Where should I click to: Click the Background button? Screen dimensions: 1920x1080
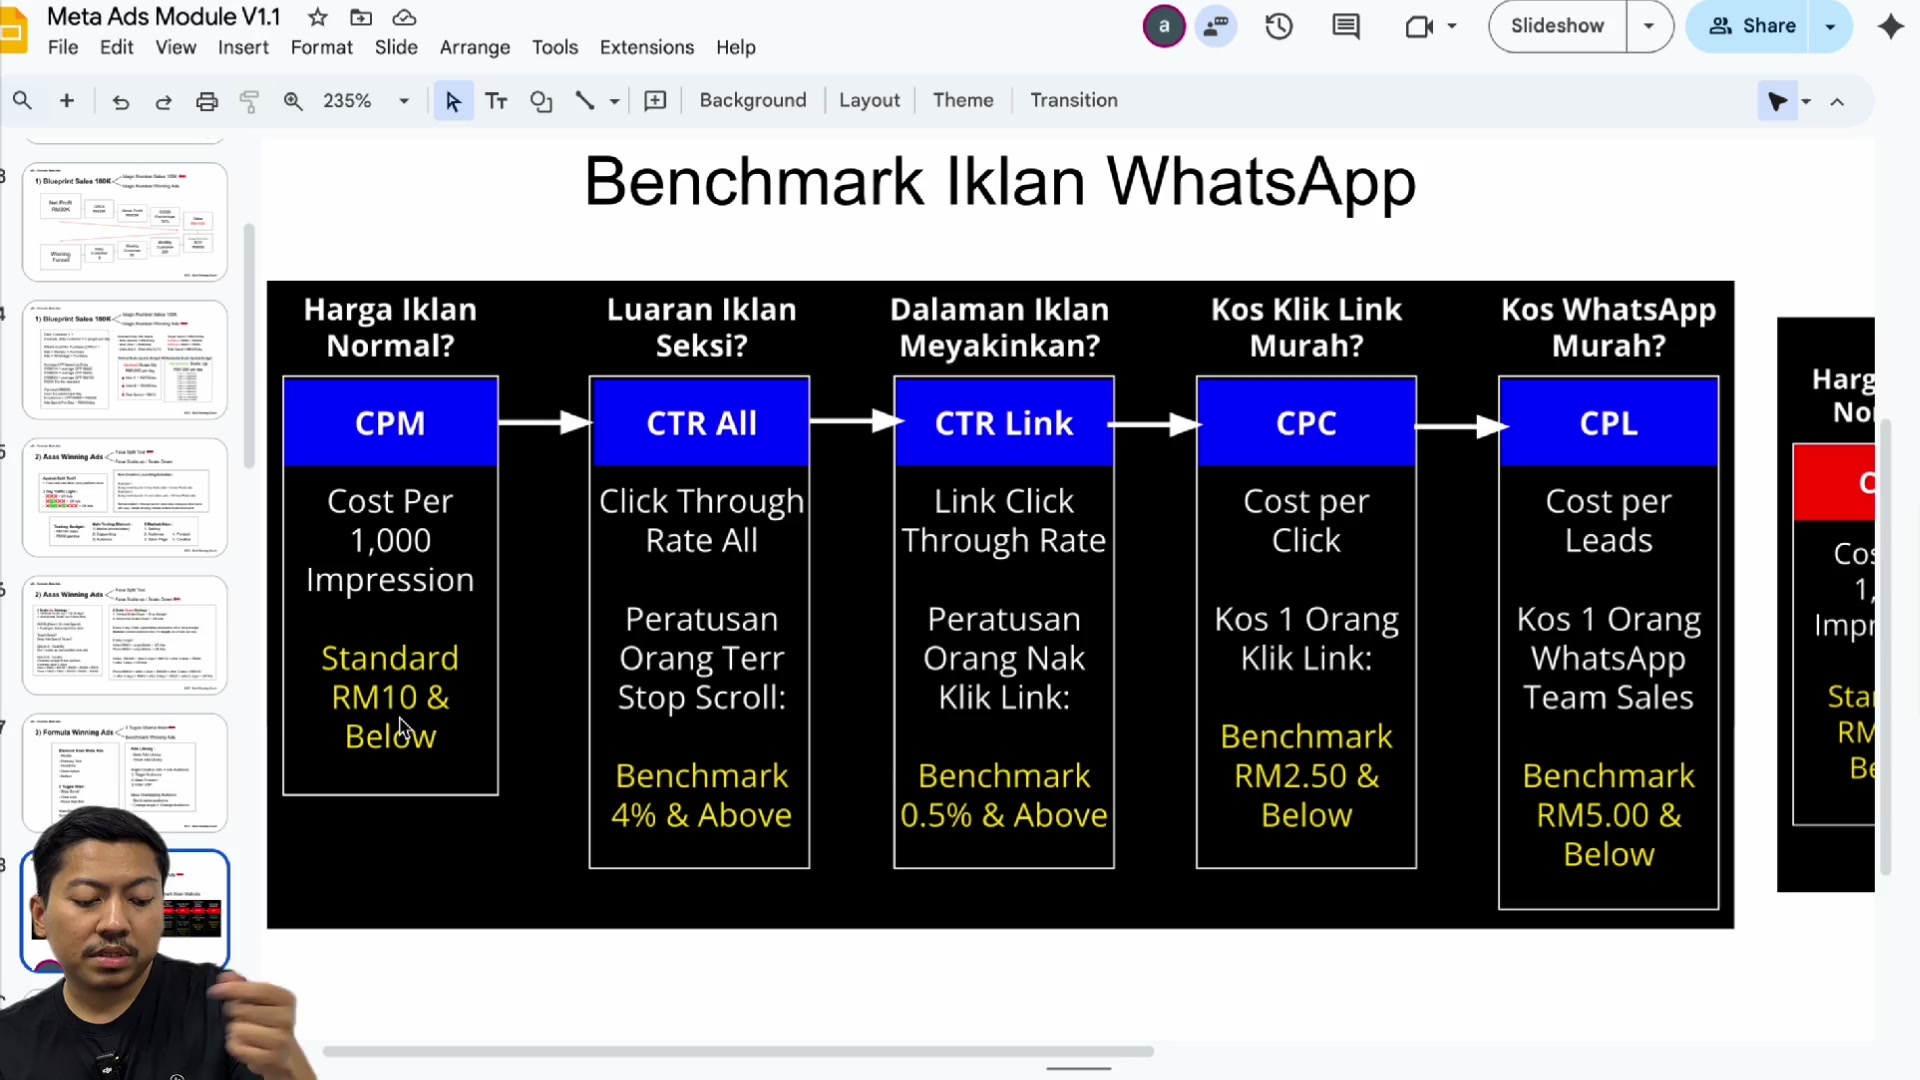(x=753, y=100)
